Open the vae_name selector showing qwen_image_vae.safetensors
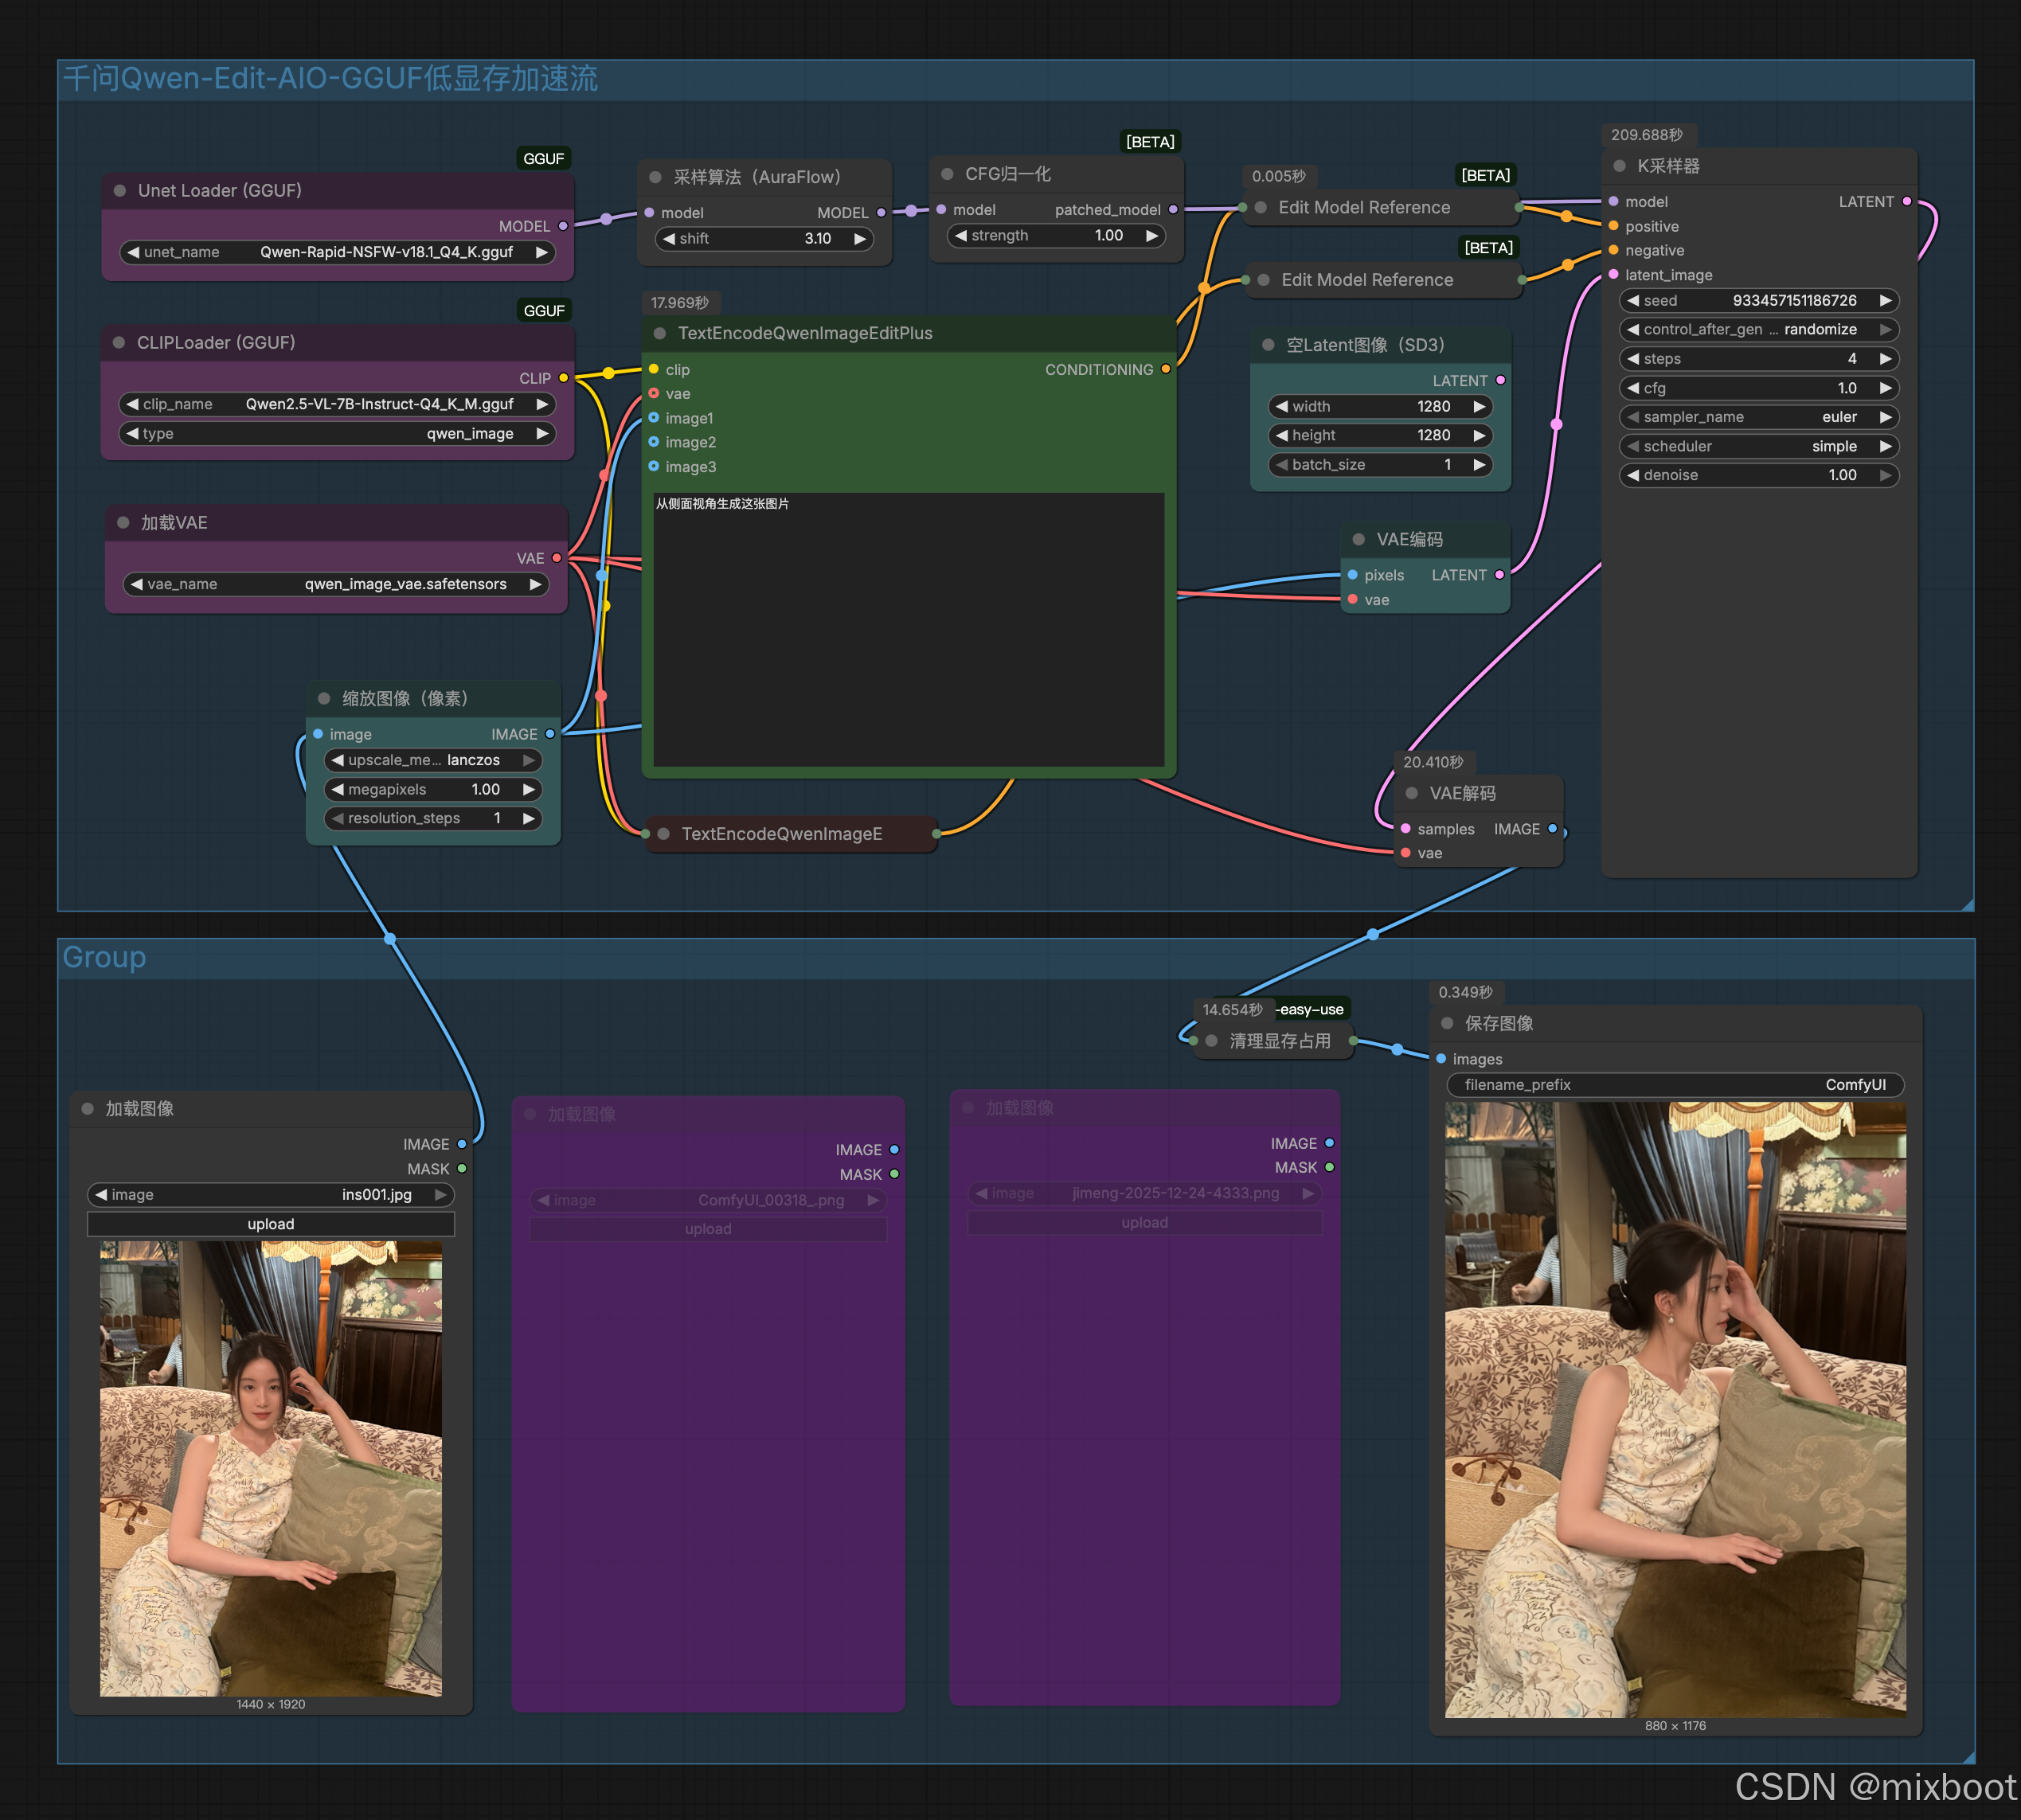2021x1820 pixels. coord(336,584)
